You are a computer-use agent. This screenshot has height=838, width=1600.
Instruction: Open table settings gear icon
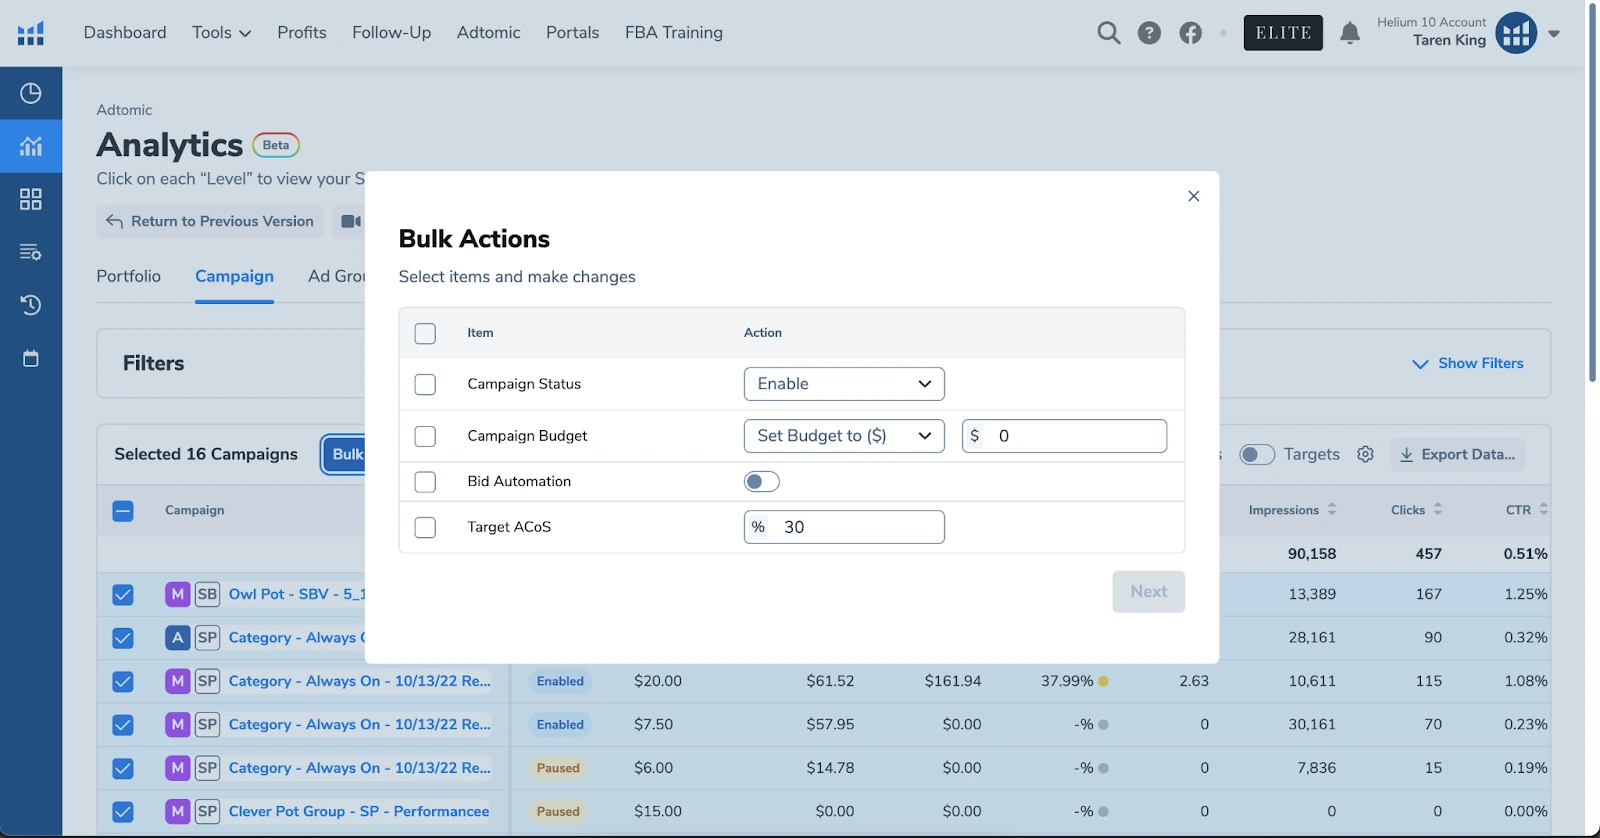point(1365,454)
